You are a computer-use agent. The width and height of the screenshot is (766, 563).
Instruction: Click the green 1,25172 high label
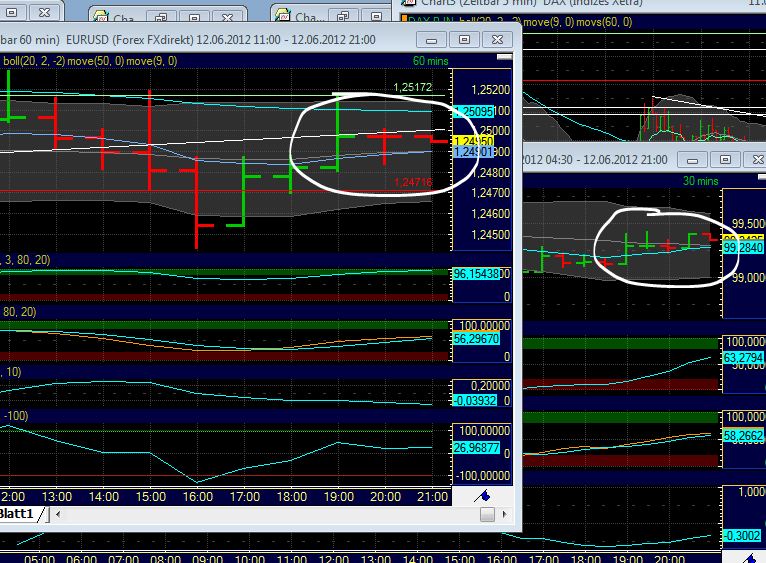[413, 87]
